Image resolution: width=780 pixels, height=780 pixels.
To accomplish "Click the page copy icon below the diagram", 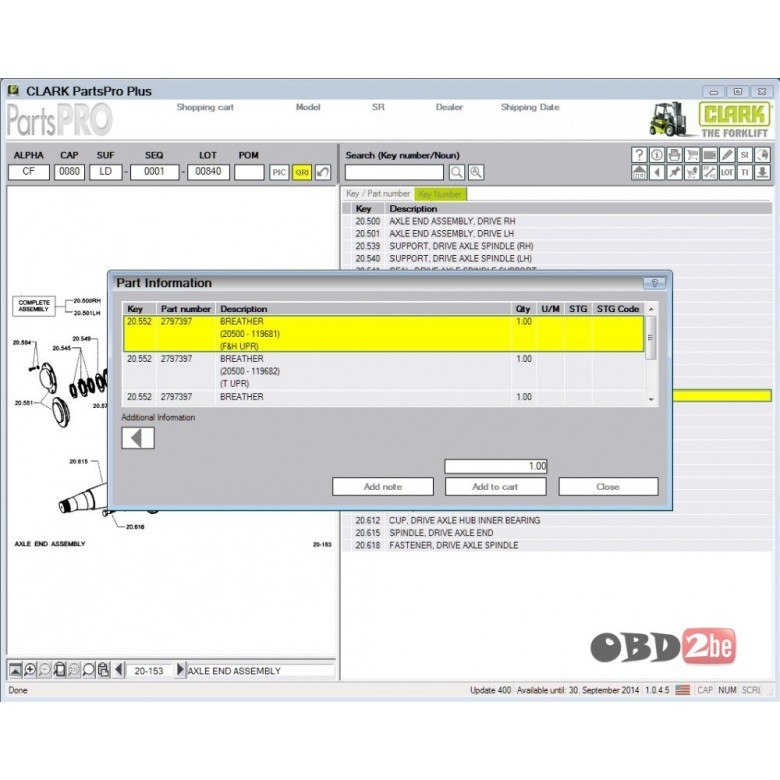I will pyautogui.click(x=59, y=670).
